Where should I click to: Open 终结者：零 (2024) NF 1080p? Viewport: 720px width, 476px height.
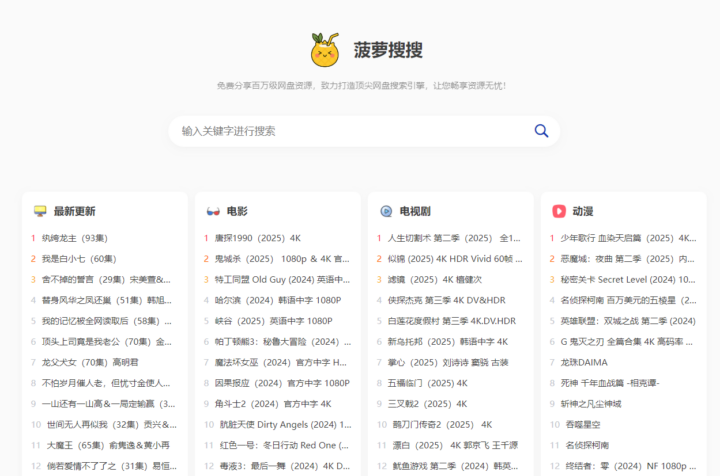coord(631,466)
